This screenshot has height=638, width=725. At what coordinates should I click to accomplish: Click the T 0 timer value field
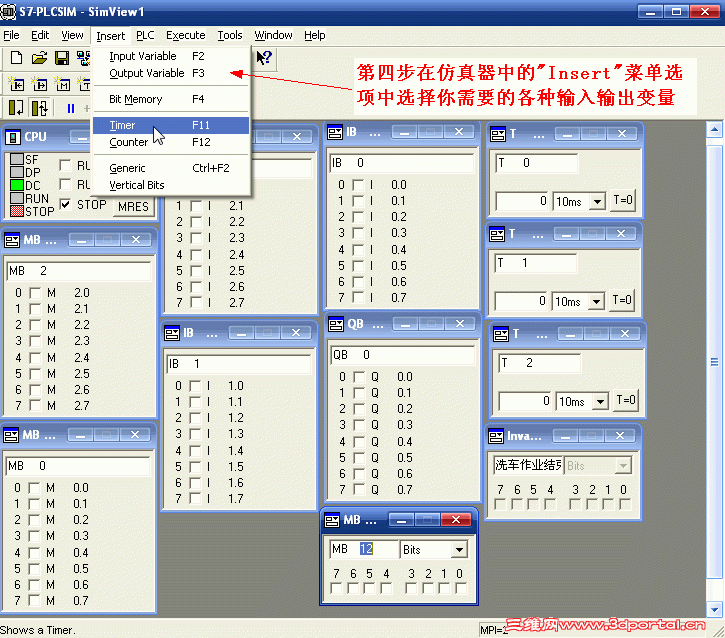[522, 201]
